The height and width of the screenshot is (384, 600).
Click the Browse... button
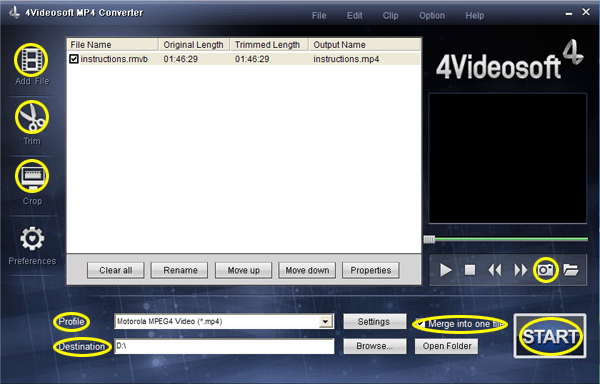(x=375, y=346)
